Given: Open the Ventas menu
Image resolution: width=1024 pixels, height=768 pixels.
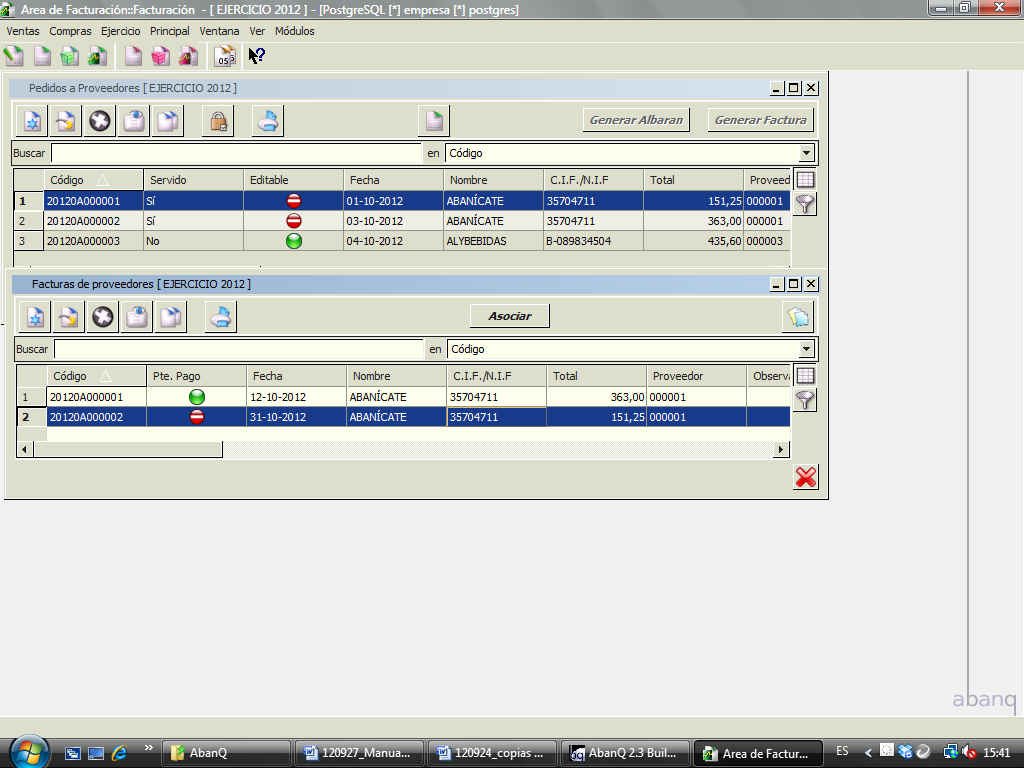Looking at the screenshot, I should 23,31.
